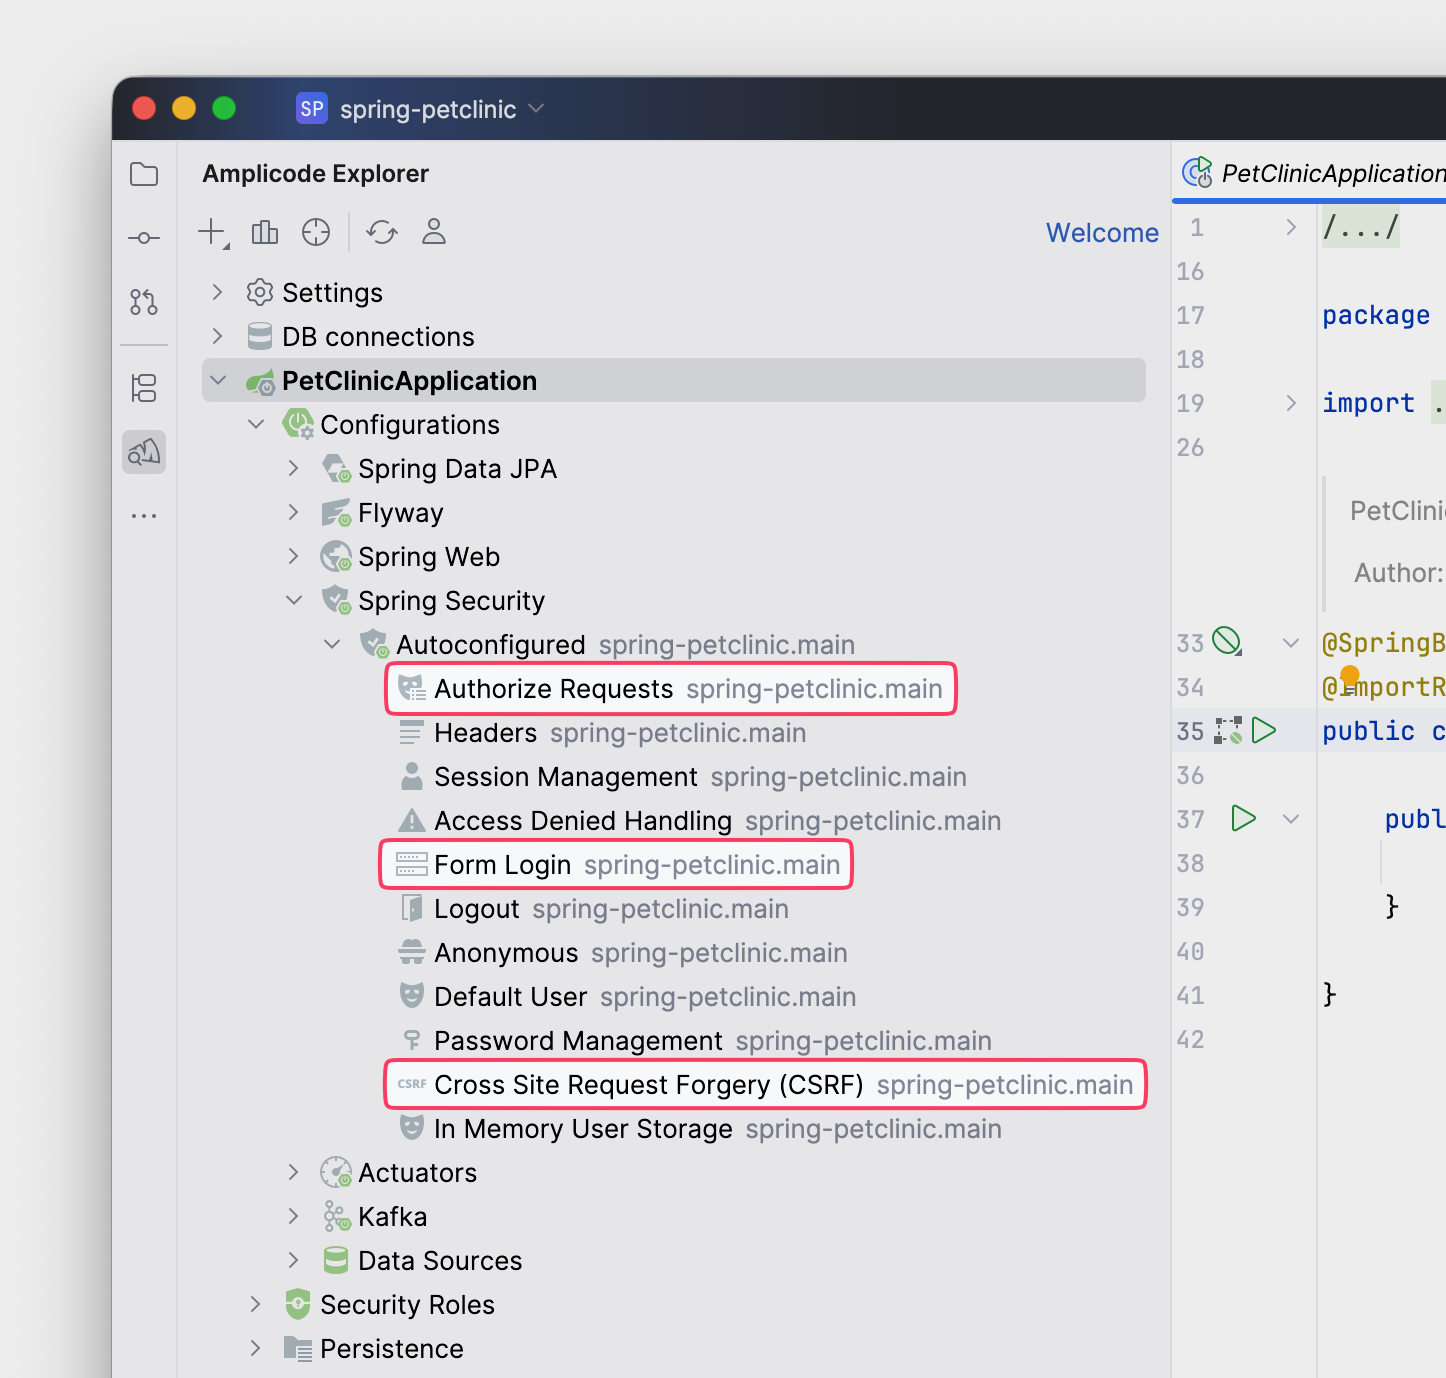Expand the folded code on line 19
This screenshot has width=1446, height=1378.
1291,403
